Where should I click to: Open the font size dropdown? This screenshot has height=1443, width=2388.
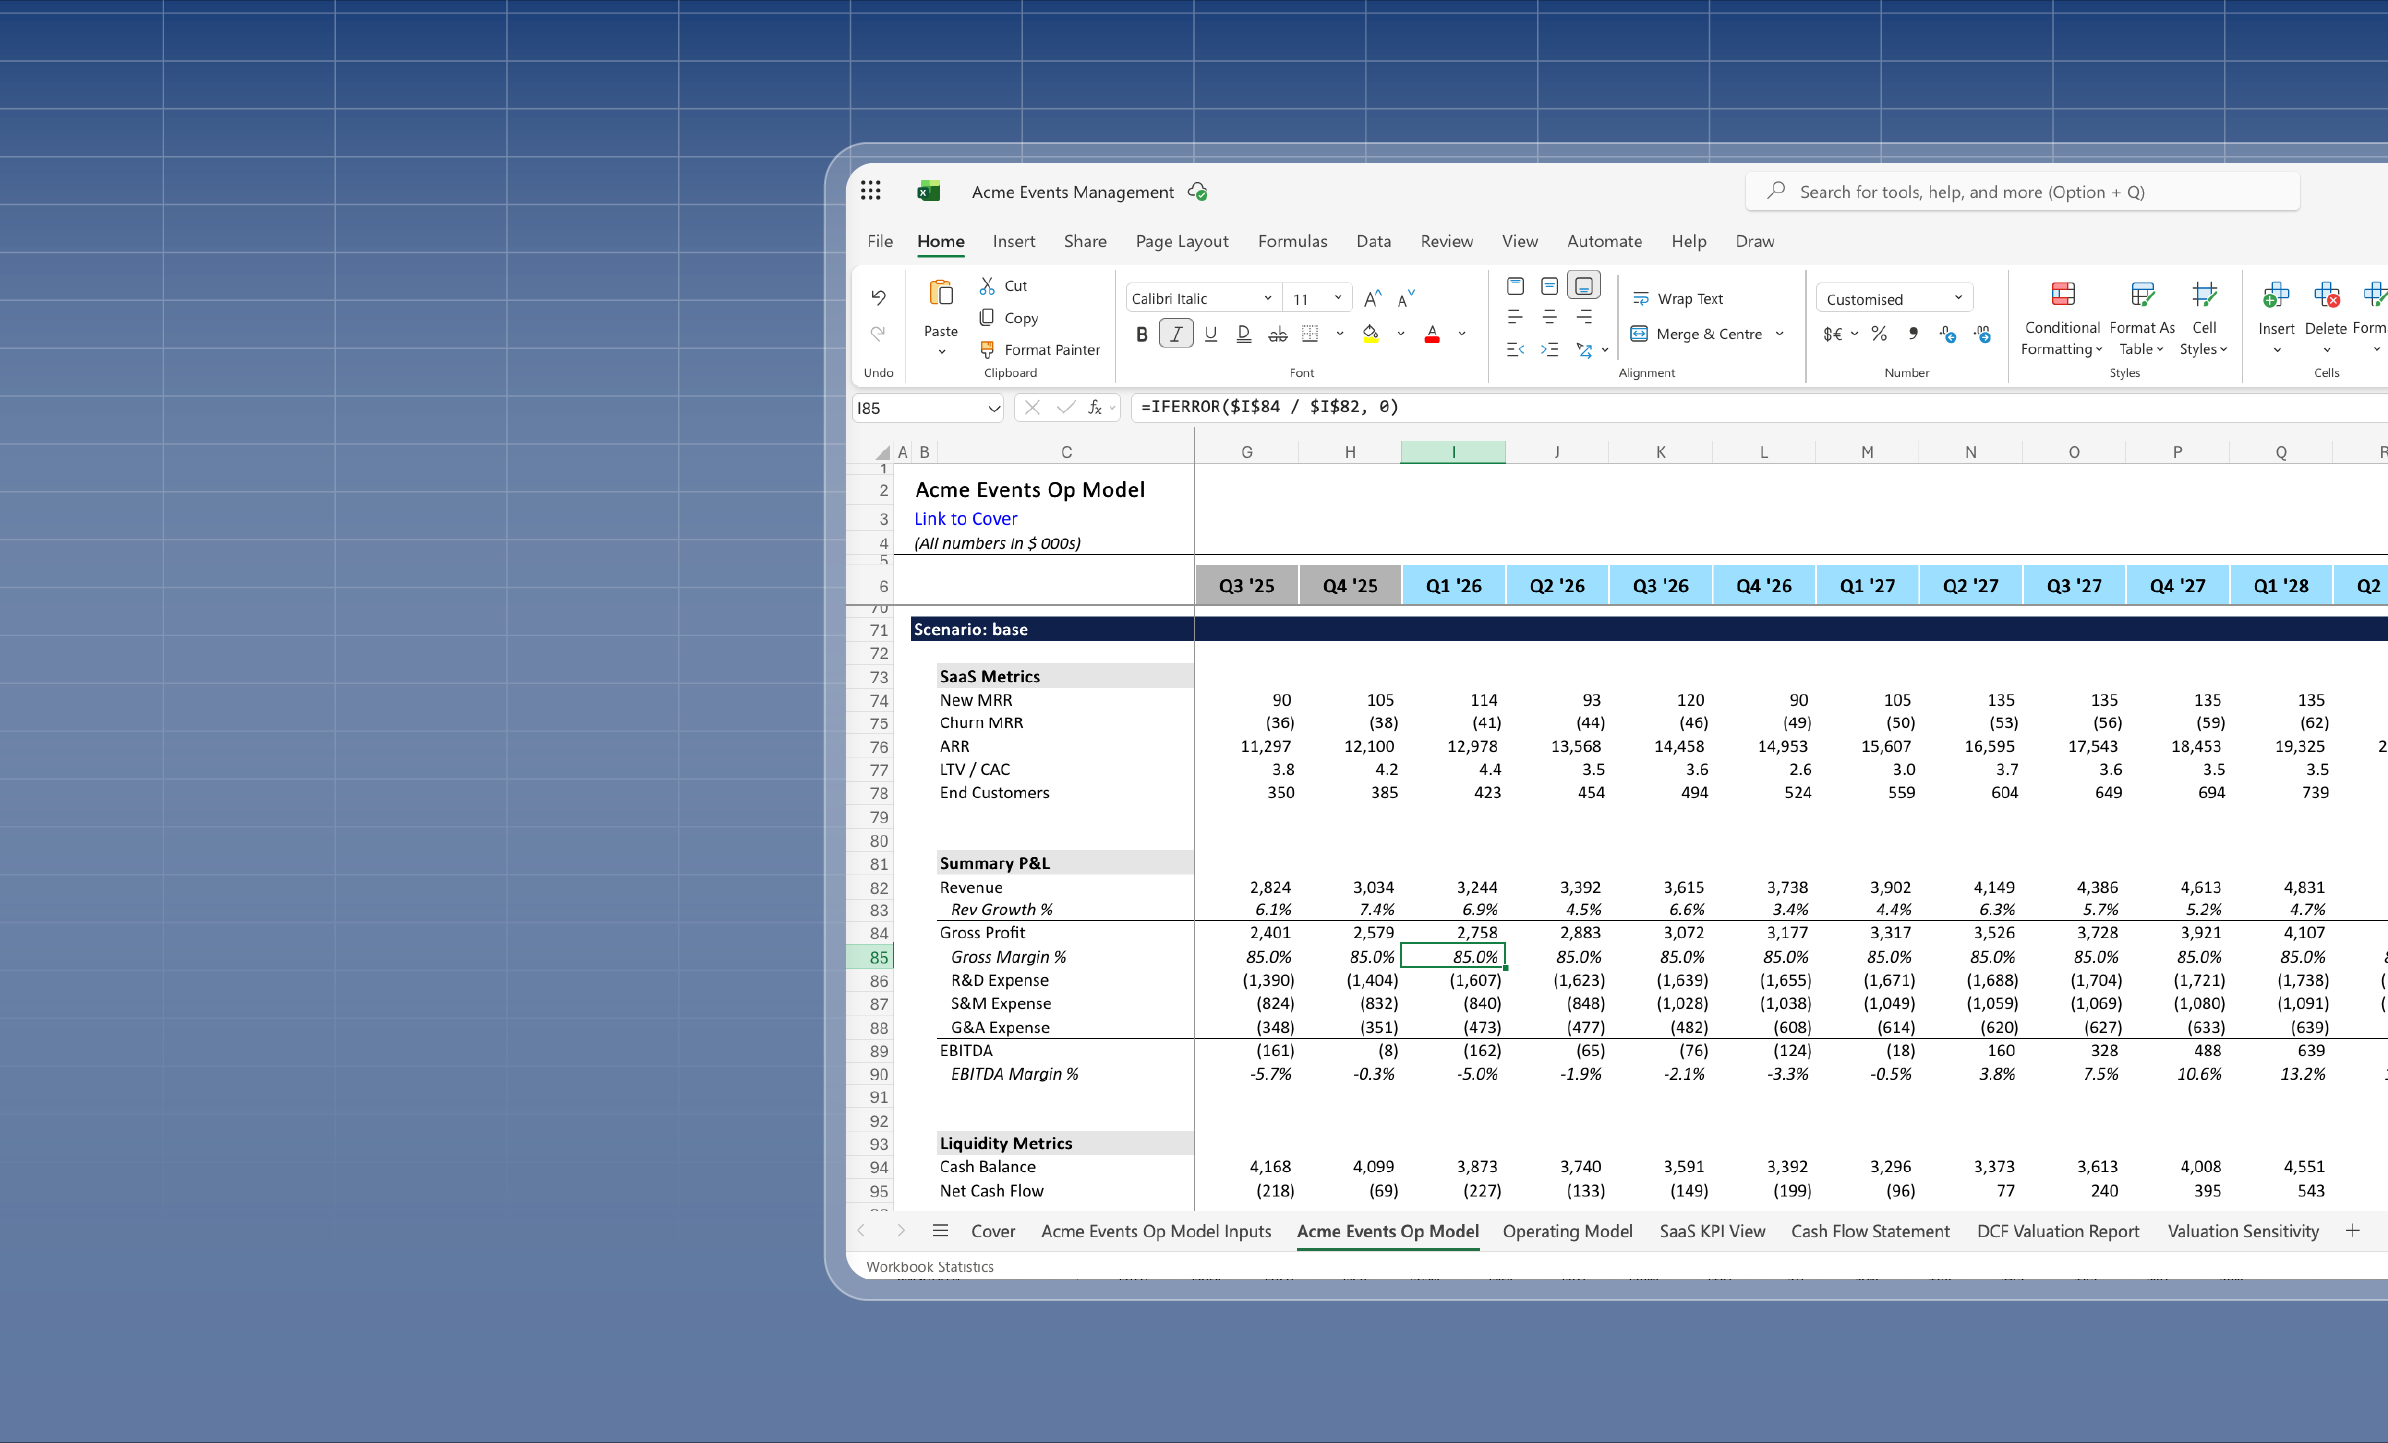click(x=1318, y=298)
